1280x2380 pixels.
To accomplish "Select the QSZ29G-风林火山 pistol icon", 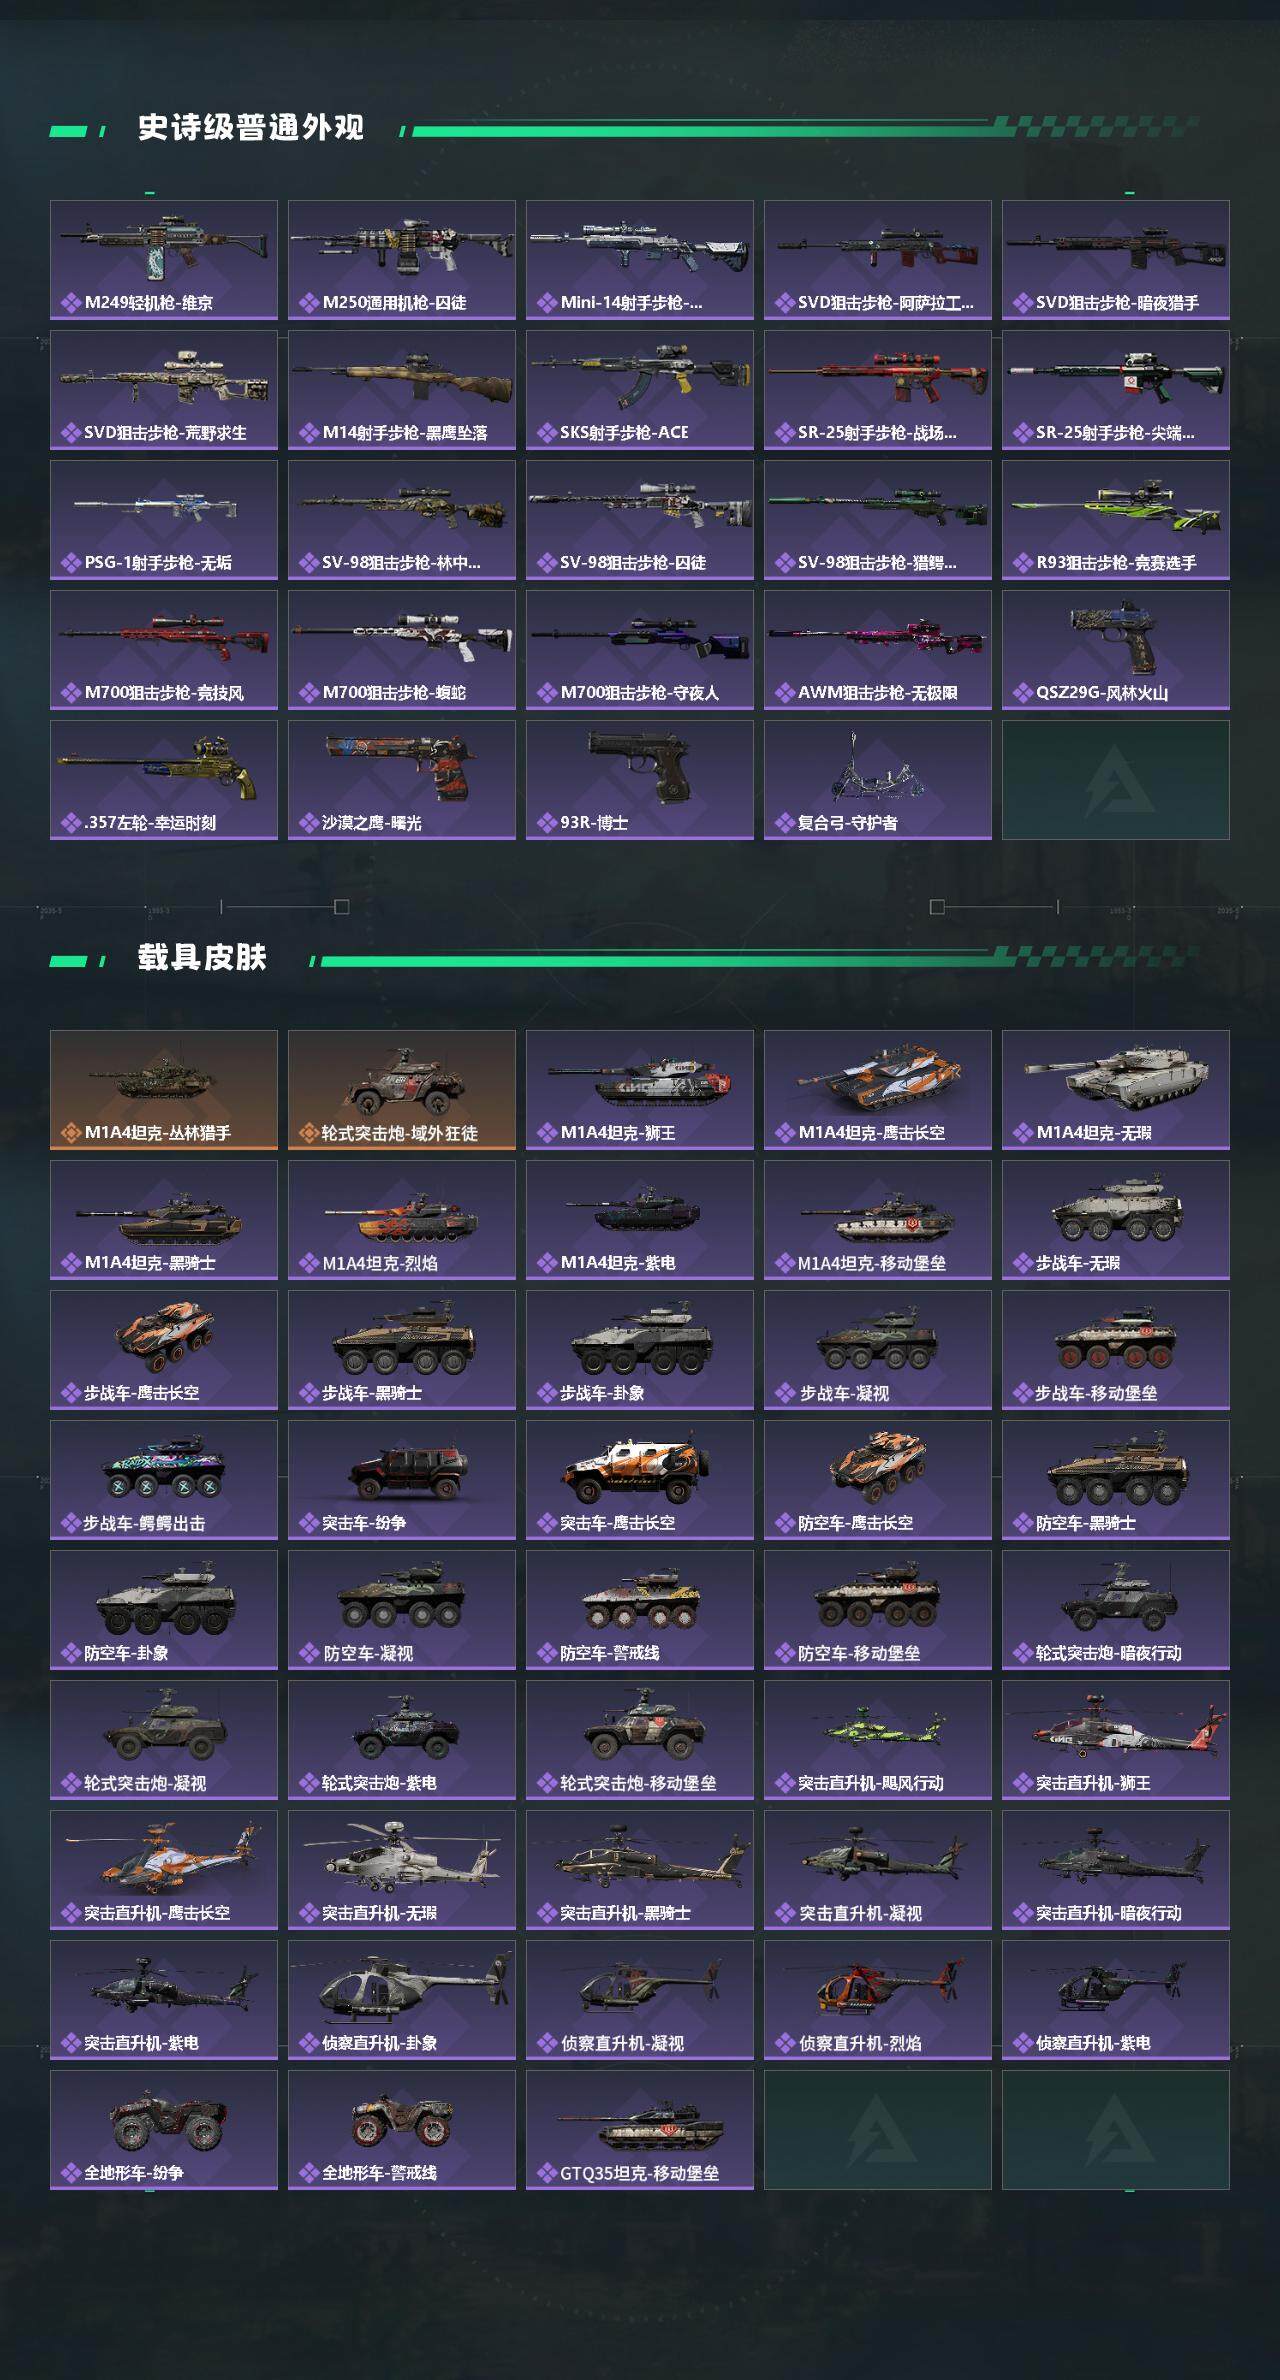I will click(x=1116, y=636).
